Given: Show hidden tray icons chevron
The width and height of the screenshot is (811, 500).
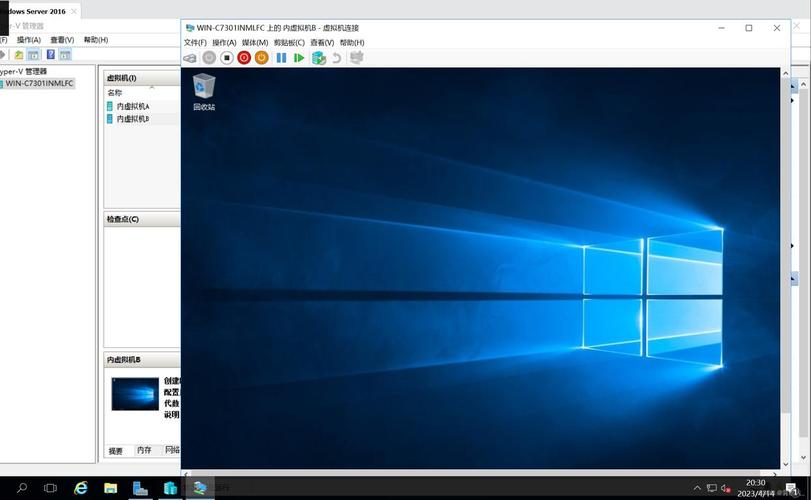Looking at the screenshot, I should pos(697,488).
